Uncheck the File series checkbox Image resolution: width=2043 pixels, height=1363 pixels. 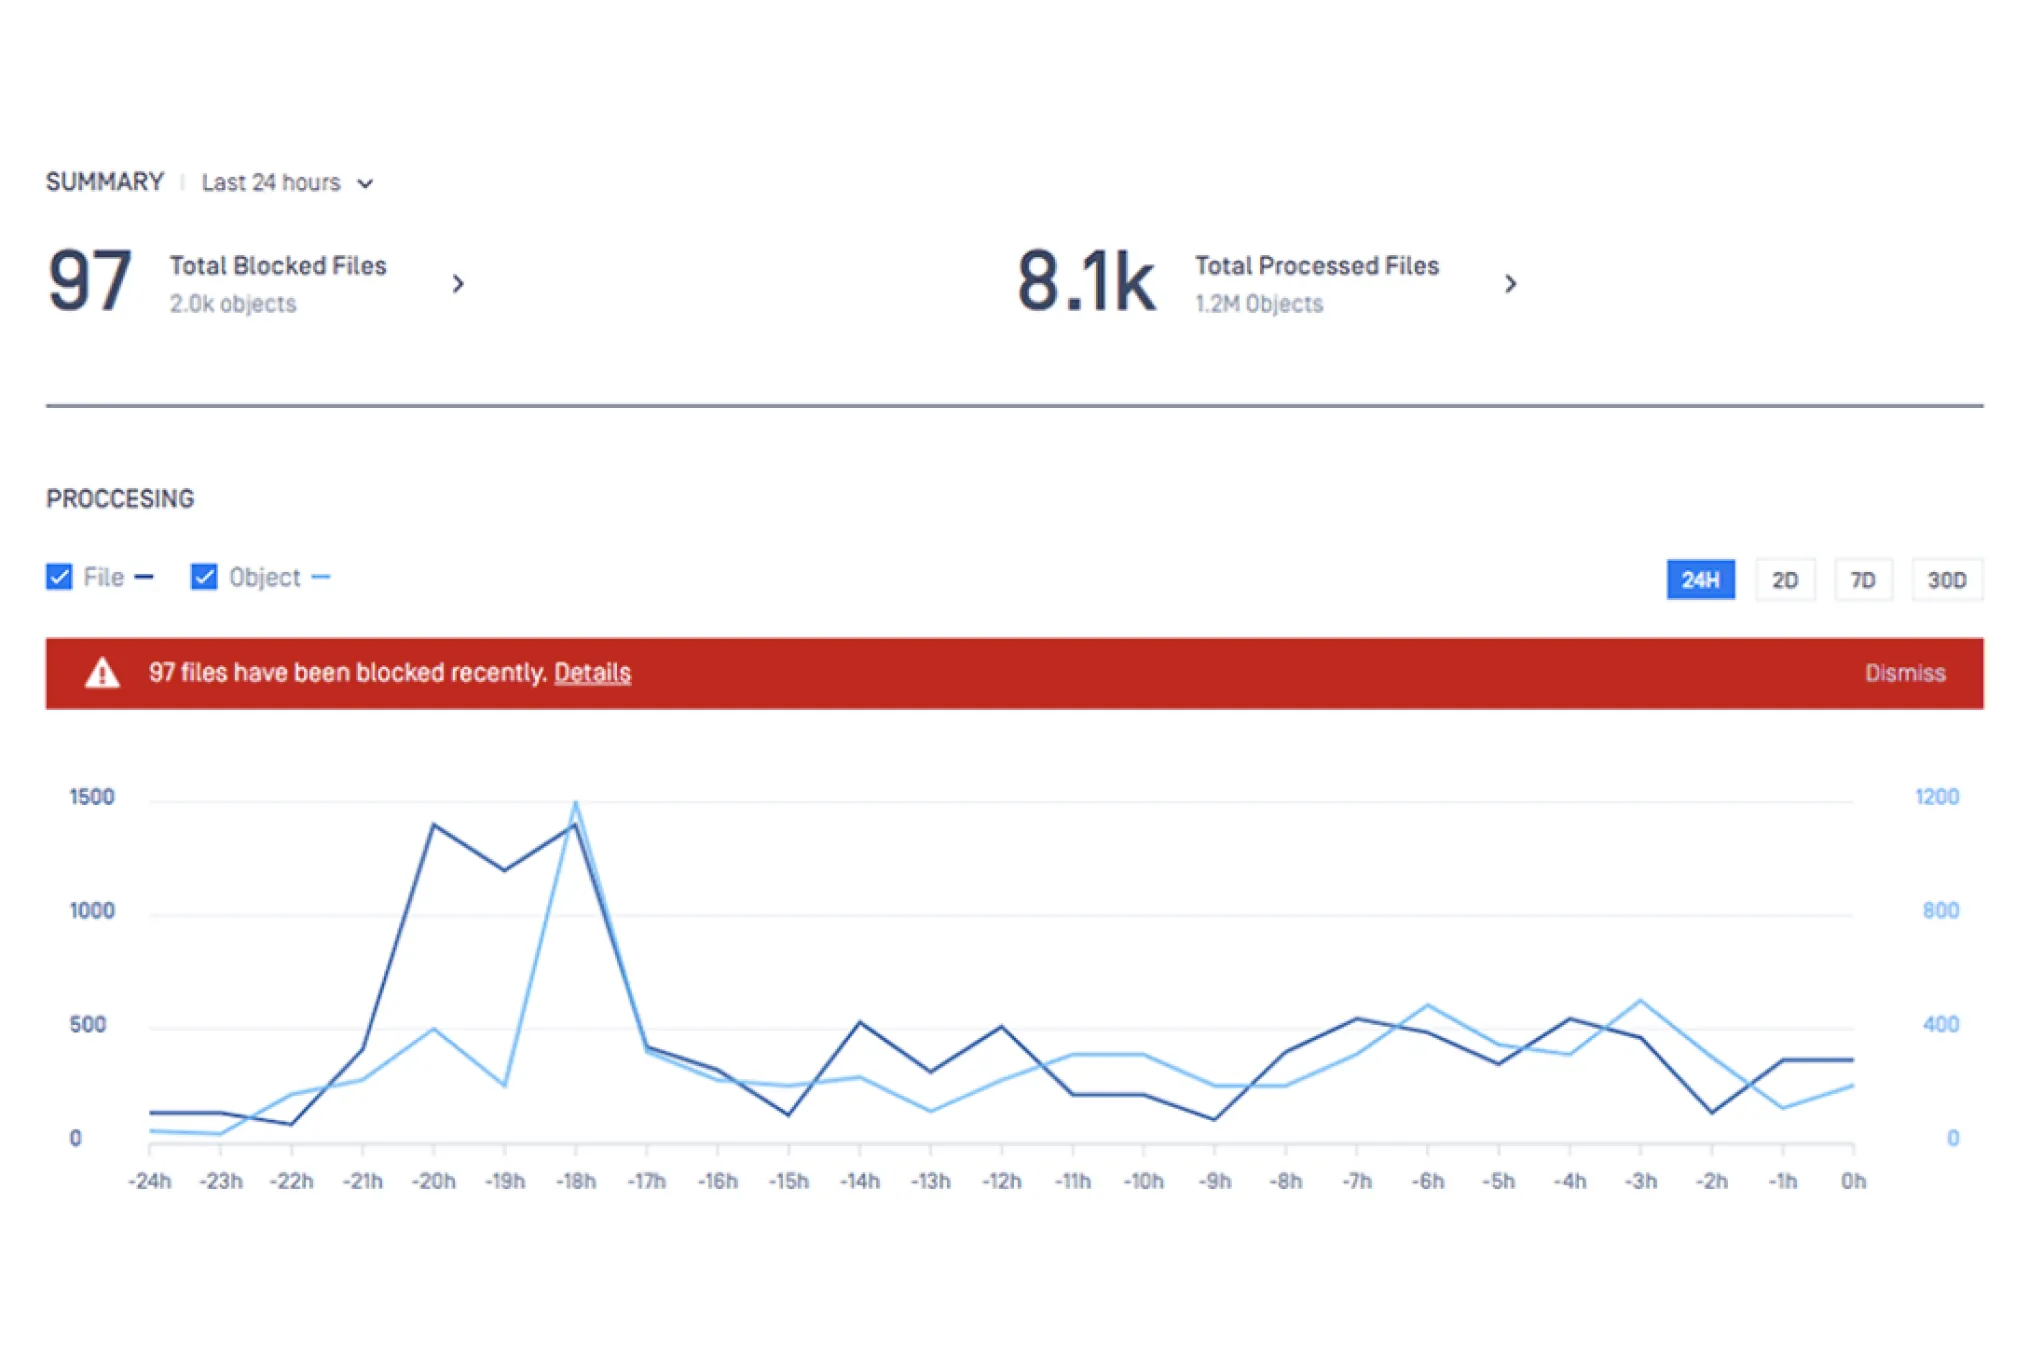tap(59, 577)
